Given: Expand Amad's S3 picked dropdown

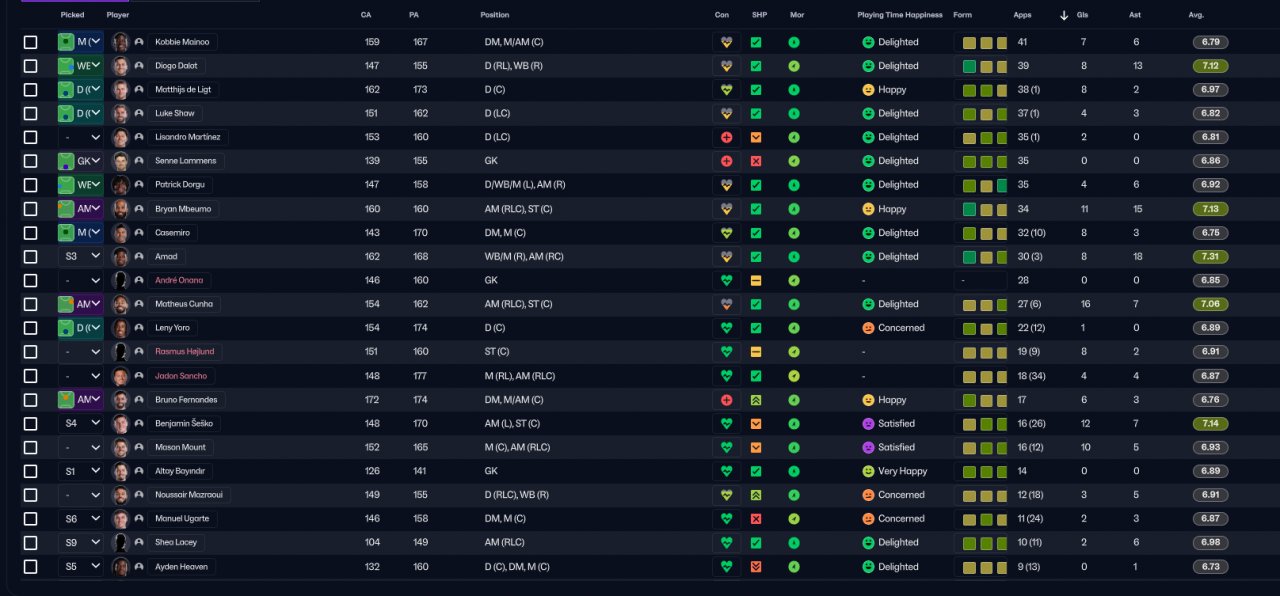Looking at the screenshot, I should [x=96, y=257].
